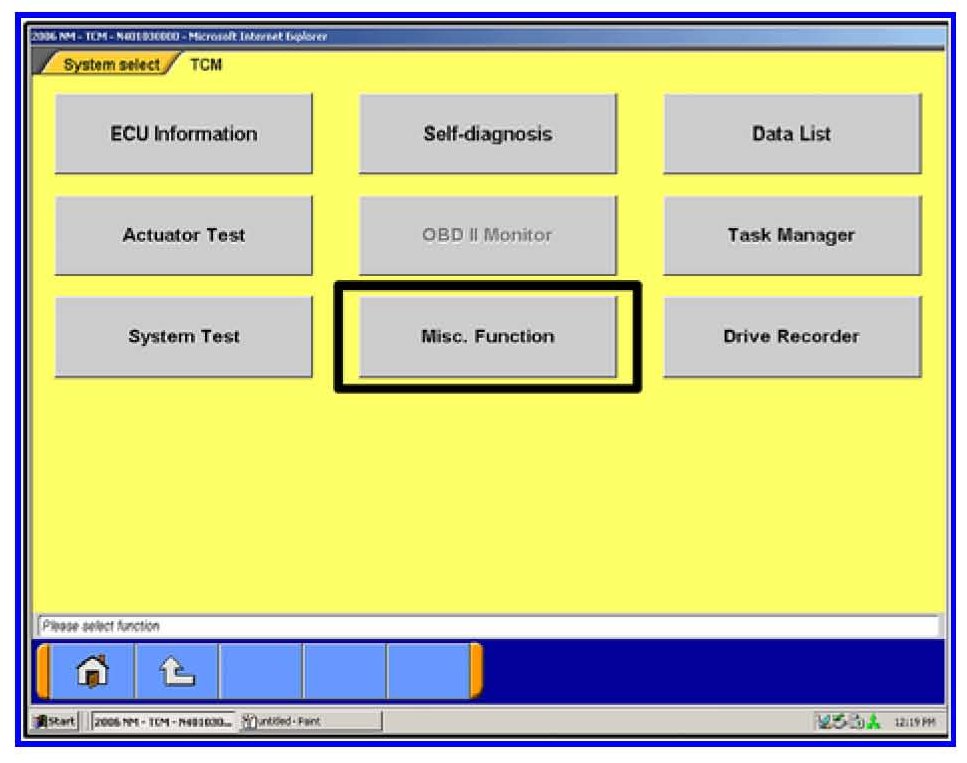Open Task Manager function

point(791,235)
